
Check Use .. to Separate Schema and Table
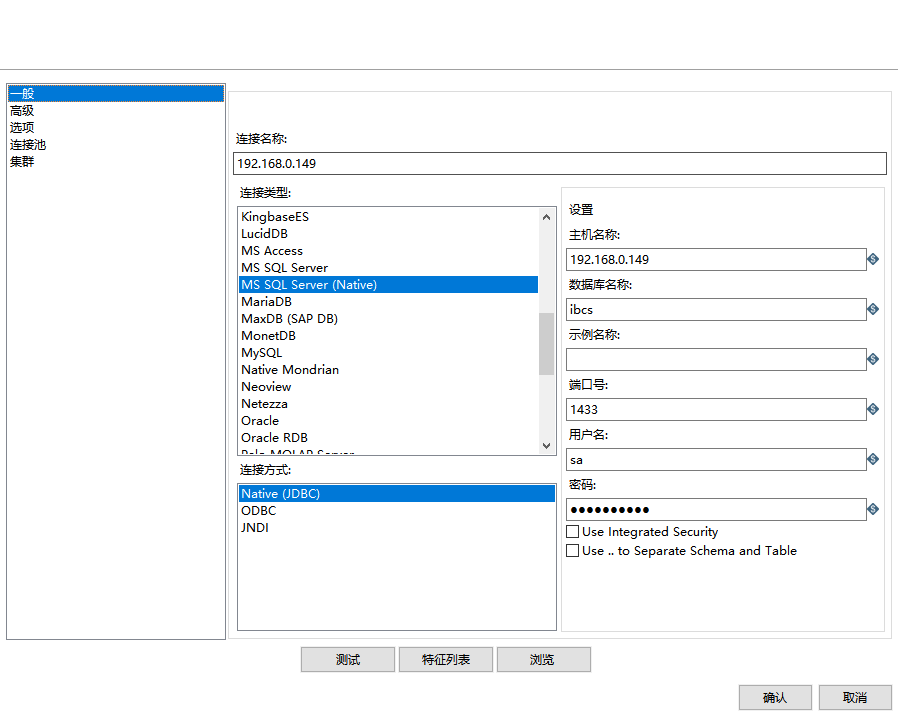[572, 550]
